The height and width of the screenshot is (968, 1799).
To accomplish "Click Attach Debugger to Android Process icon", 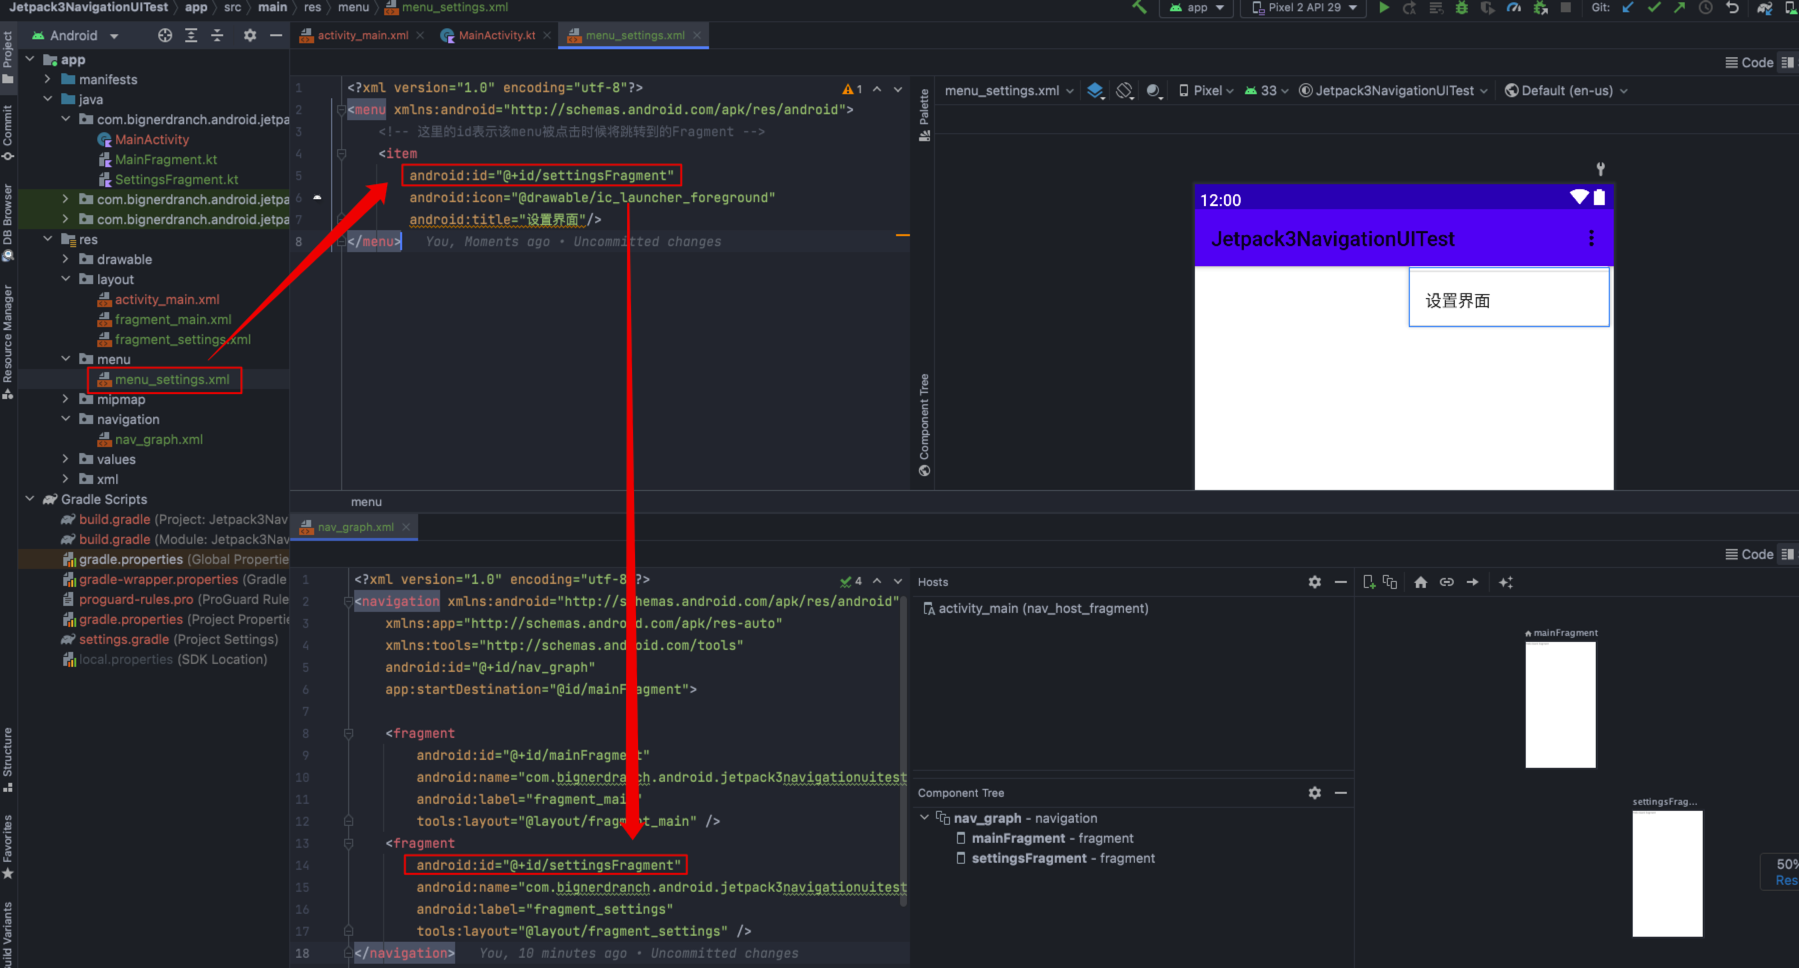I will point(1540,8).
